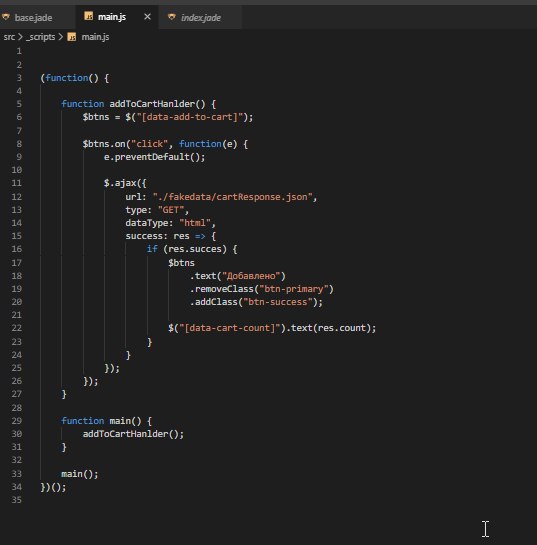
Task: Click the "./fakedata/cartResponse.json" url string
Action: click(233, 197)
